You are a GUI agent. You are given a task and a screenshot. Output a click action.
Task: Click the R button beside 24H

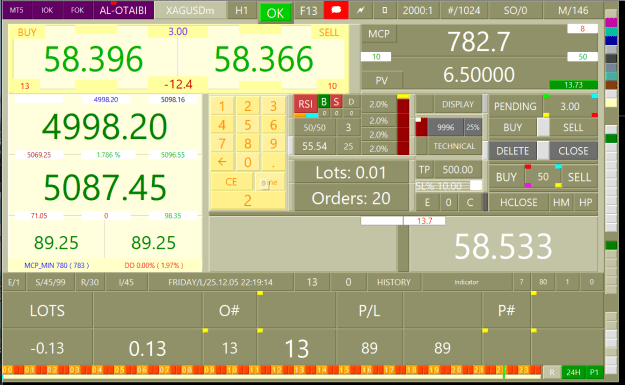click(552, 372)
